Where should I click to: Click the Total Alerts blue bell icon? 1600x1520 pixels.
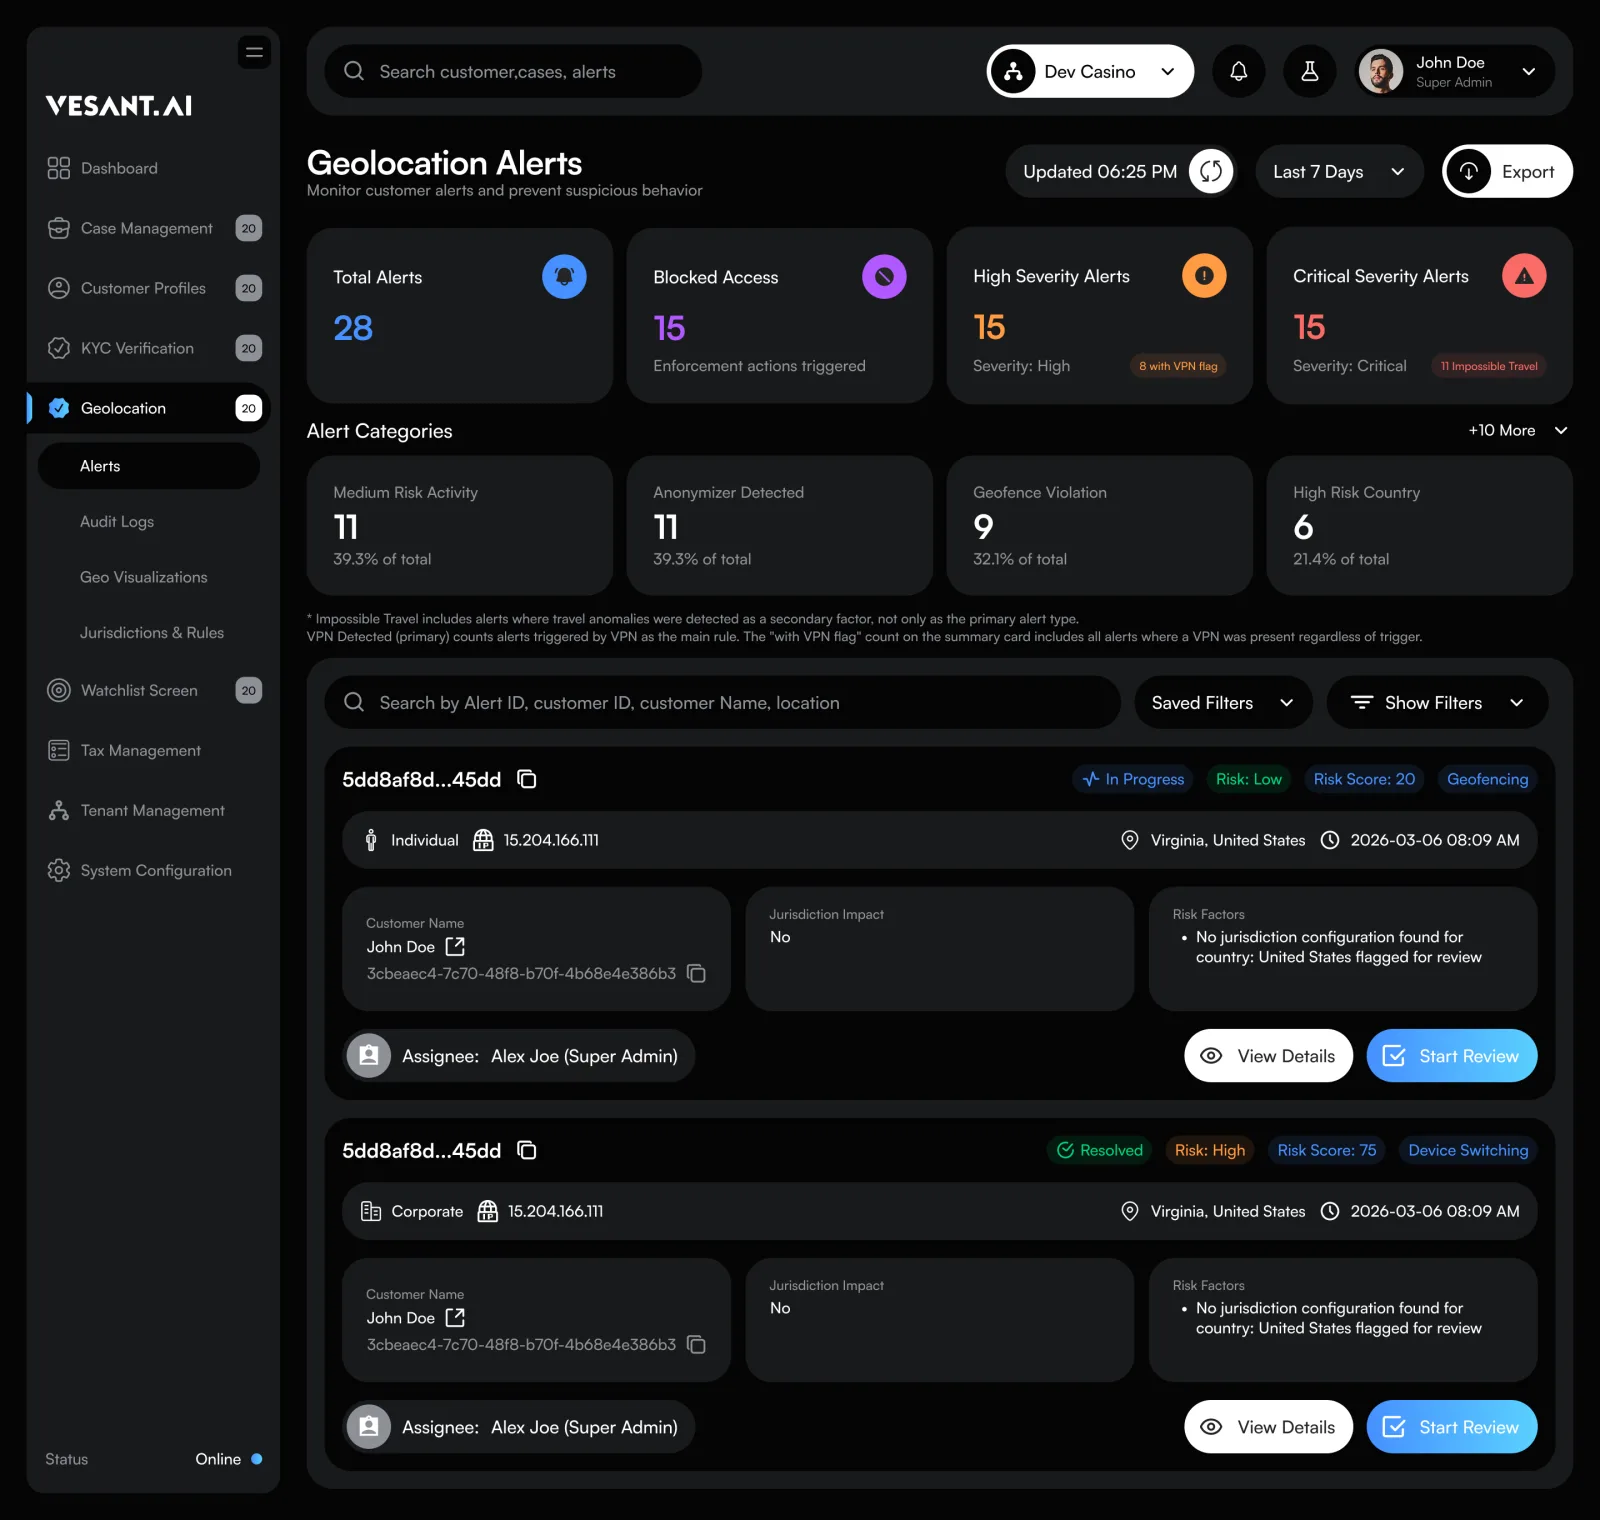tap(564, 276)
